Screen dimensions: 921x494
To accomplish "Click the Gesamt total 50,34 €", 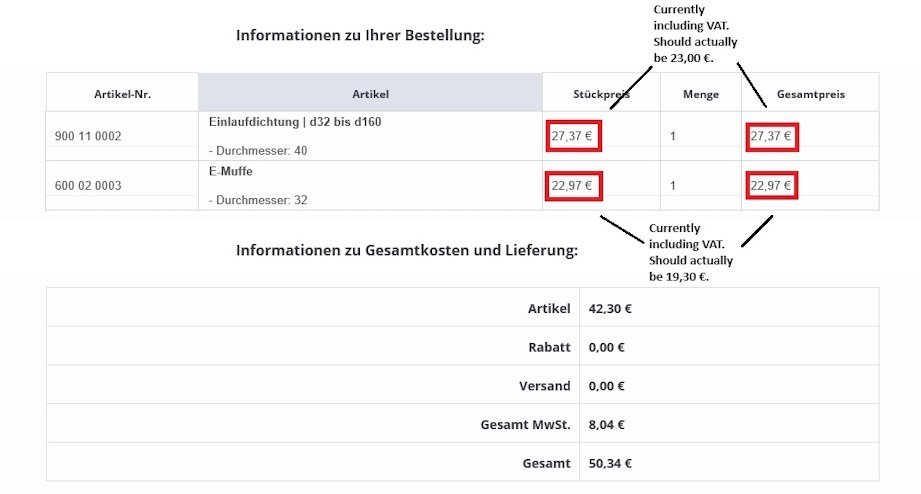I will point(610,463).
